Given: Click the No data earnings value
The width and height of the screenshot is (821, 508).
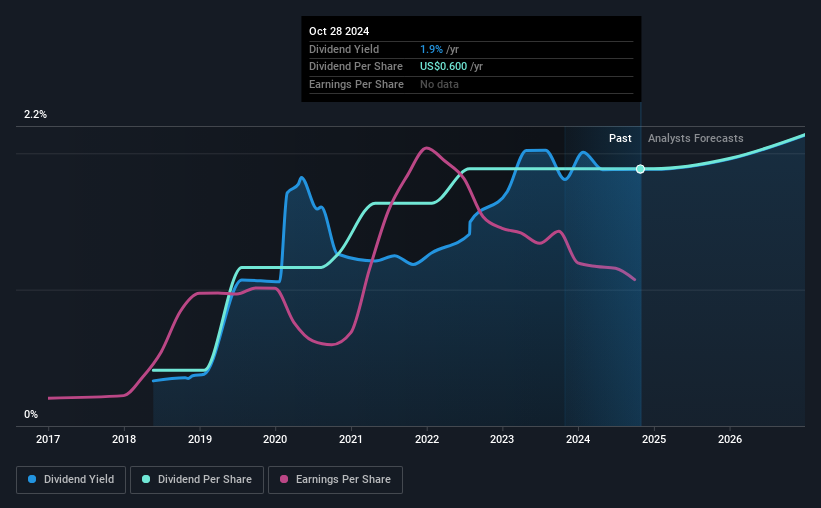Looking at the screenshot, I should pos(439,84).
